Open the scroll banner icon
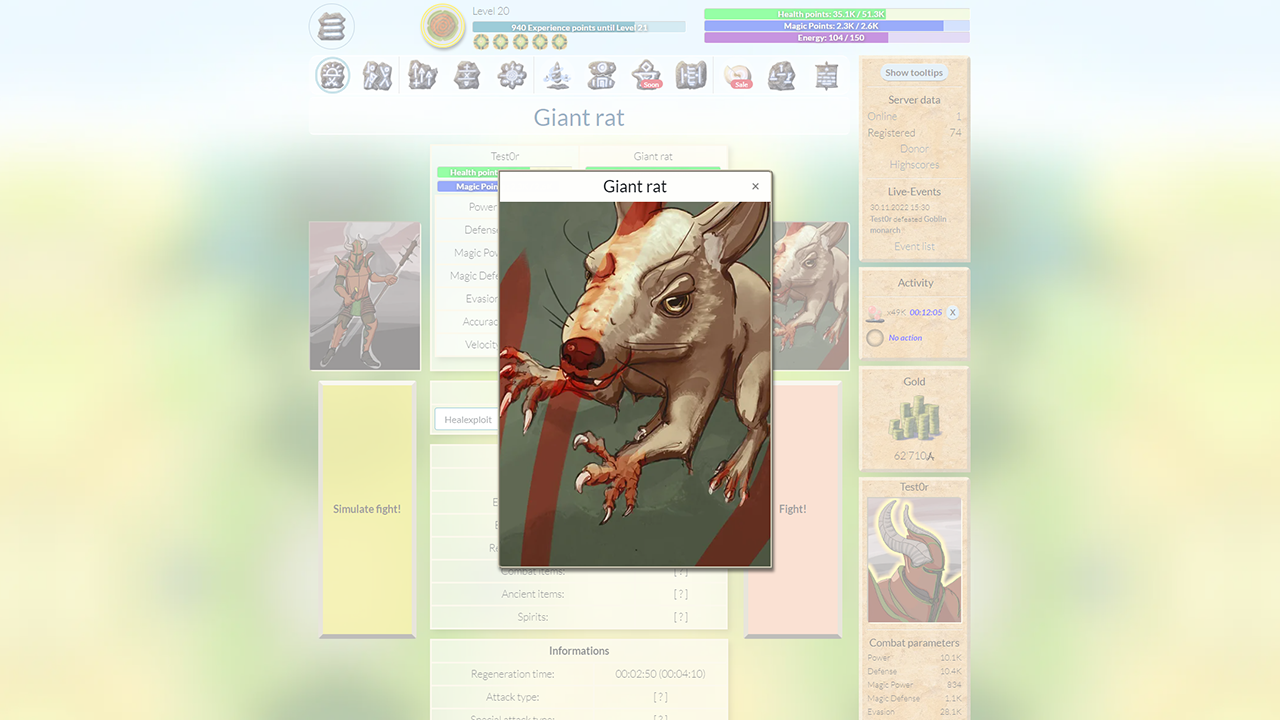 point(826,76)
